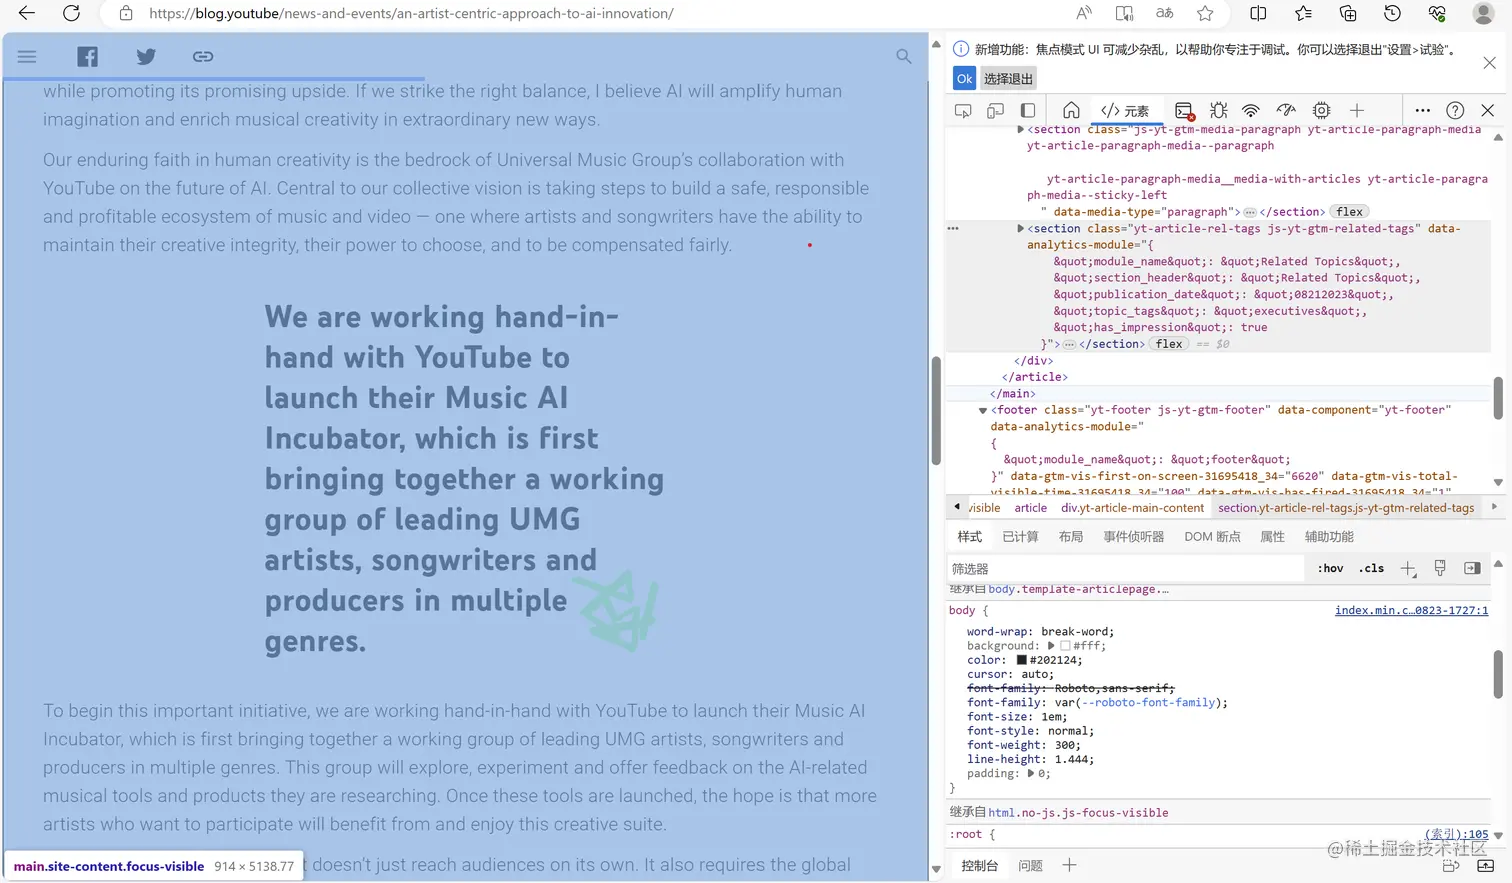
Task: Switch to the 样式 (Styles) tab
Action: [970, 537]
